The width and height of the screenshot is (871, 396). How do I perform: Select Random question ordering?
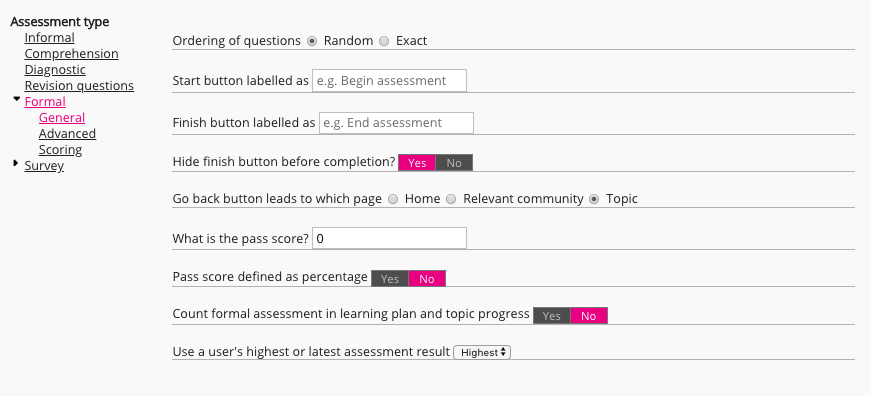coord(312,41)
